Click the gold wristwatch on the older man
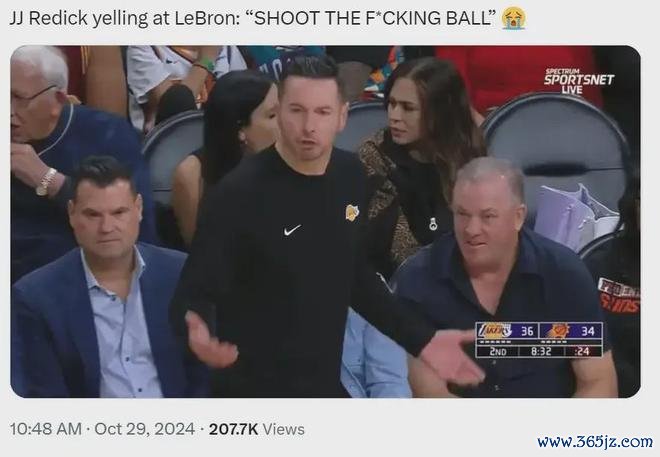This screenshot has height=457, width=660. [46, 182]
